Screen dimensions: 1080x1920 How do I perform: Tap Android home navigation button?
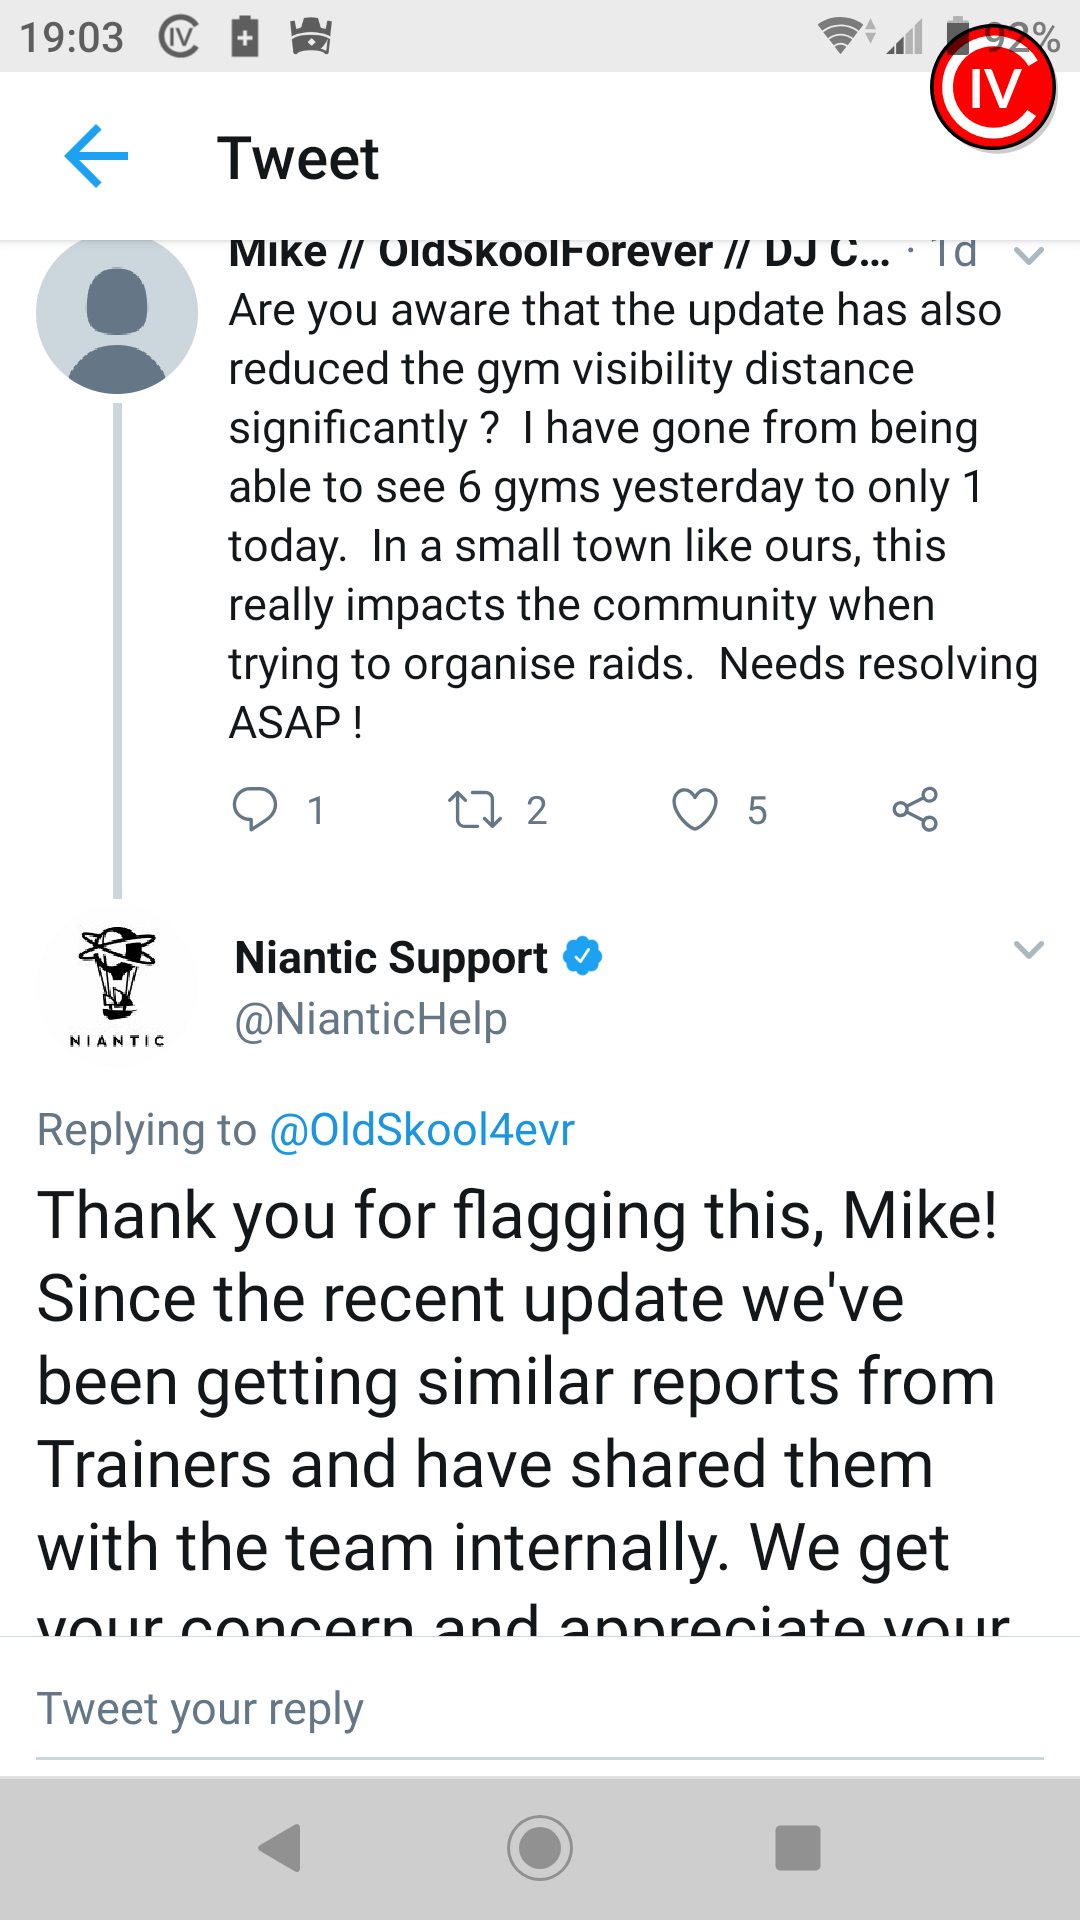click(x=540, y=1847)
